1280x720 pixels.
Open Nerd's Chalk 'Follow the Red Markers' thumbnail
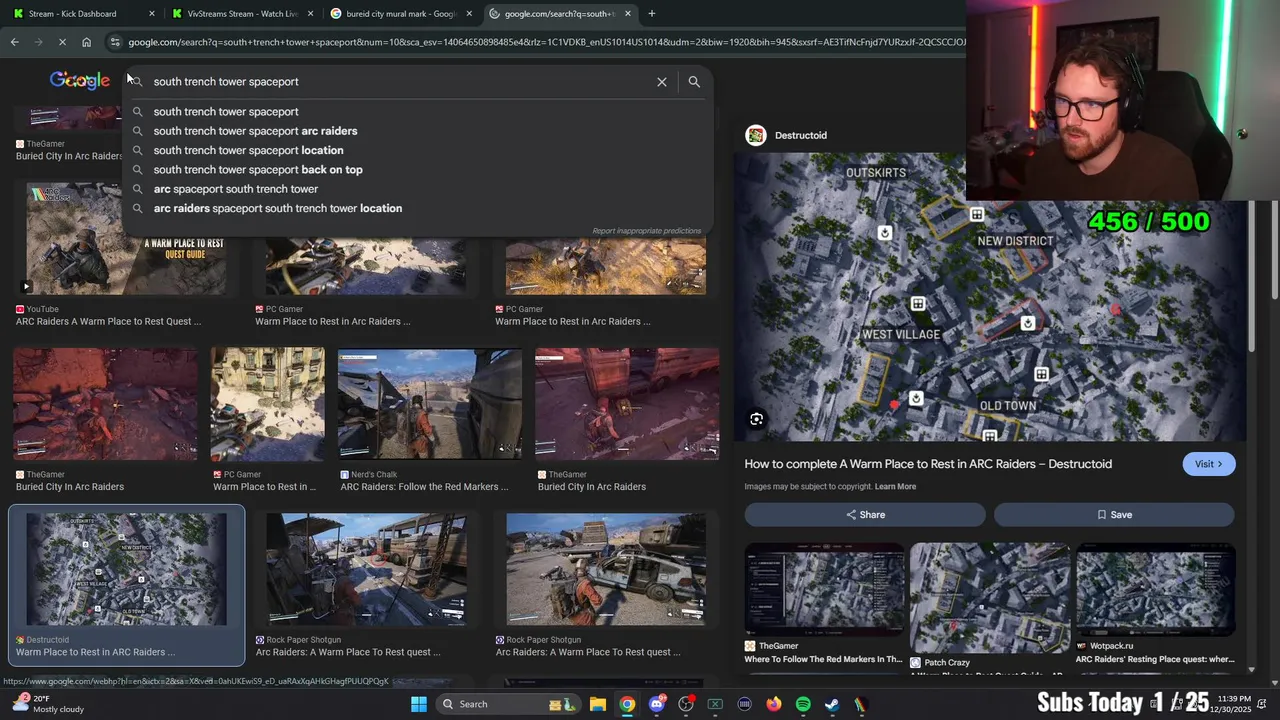coord(429,404)
